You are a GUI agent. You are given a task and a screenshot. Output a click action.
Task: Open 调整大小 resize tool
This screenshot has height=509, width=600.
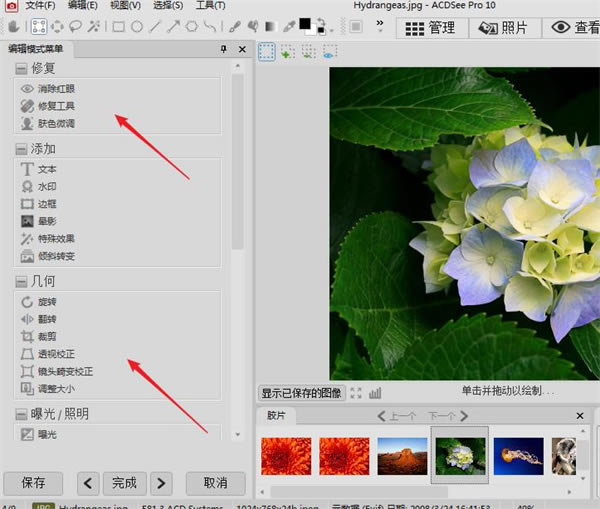(48, 389)
